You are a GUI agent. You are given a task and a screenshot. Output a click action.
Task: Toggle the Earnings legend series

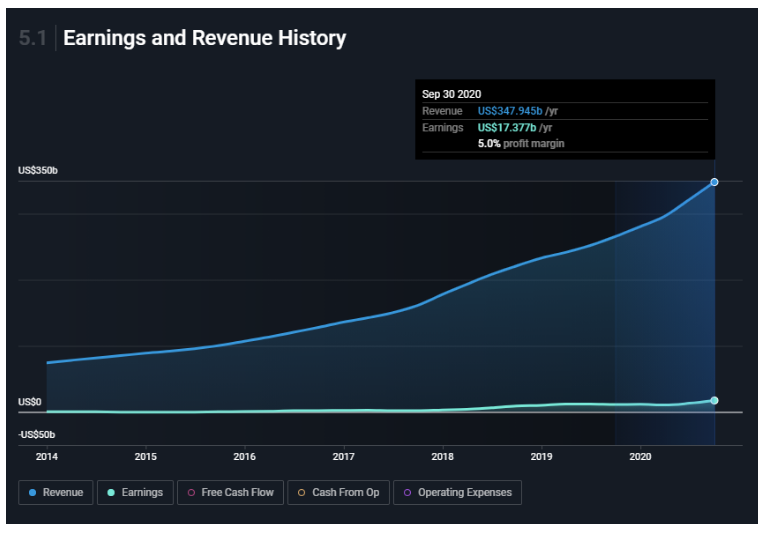134,492
